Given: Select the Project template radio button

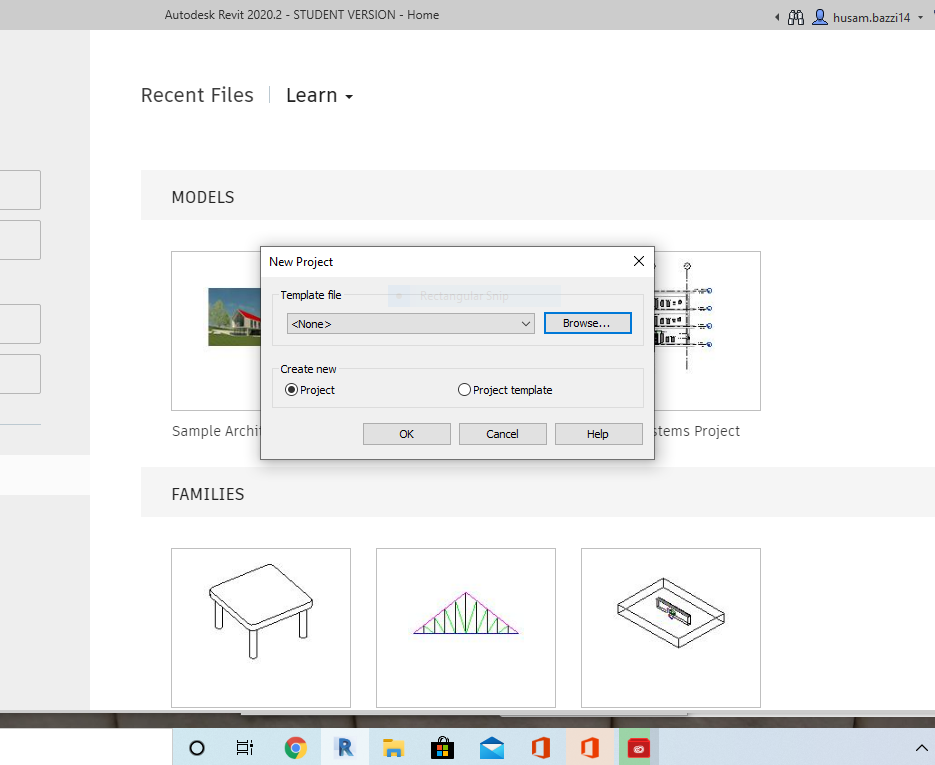Looking at the screenshot, I should 464,390.
